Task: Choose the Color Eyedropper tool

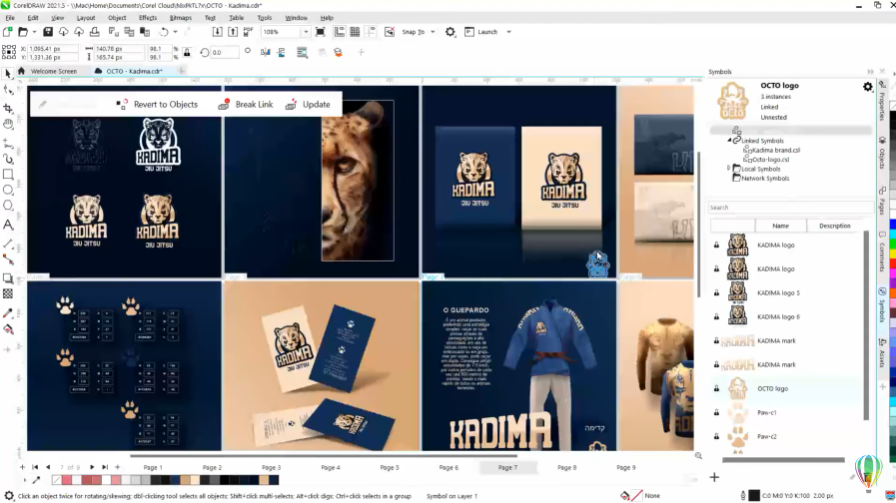Action: [8, 313]
